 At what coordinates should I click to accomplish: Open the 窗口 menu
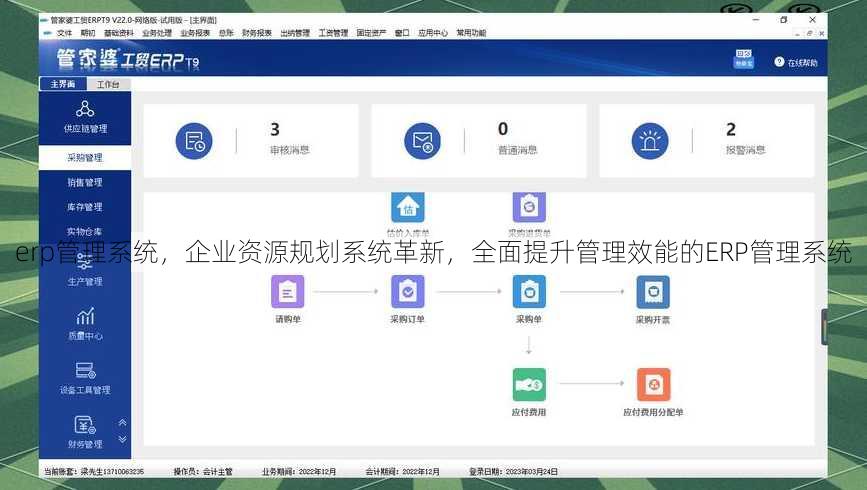click(x=402, y=33)
